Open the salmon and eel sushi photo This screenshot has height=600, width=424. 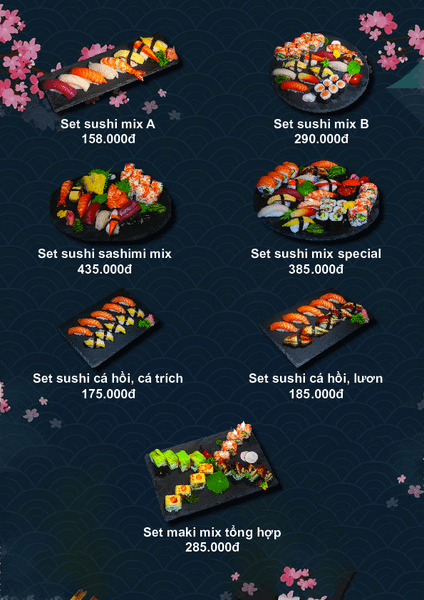(x=318, y=328)
